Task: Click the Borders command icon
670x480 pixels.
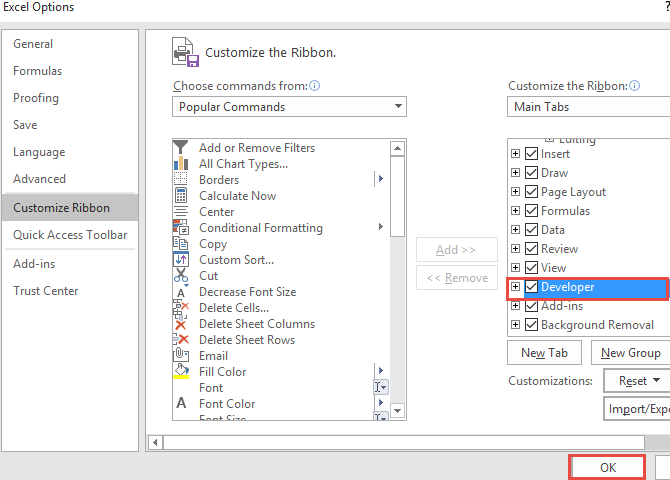Action: (181, 180)
